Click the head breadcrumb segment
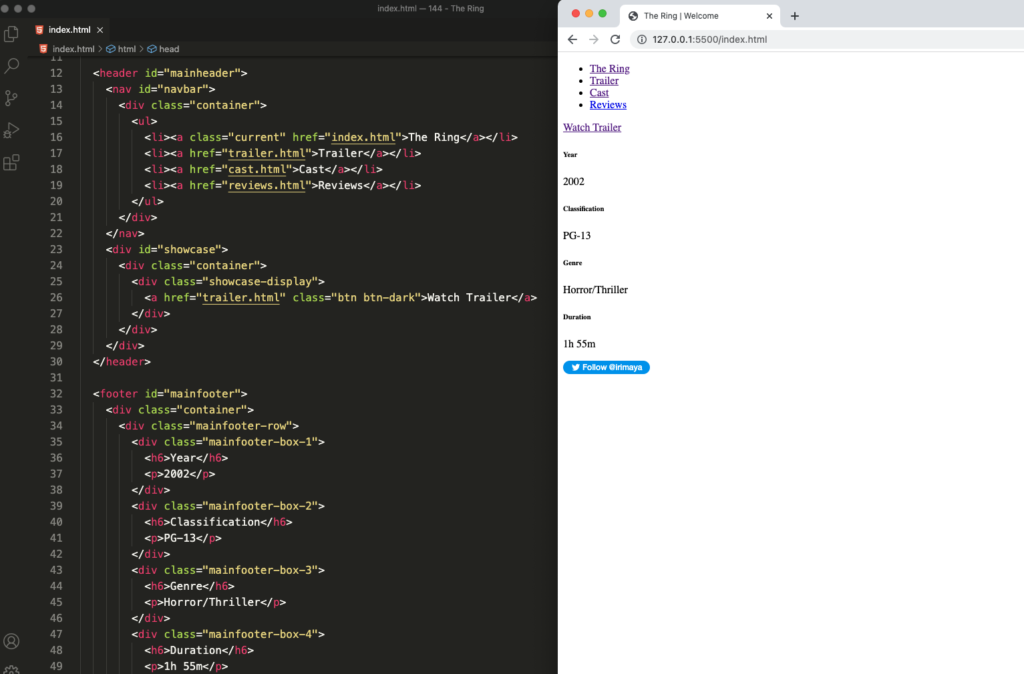The height and width of the screenshot is (674, 1024). [168, 49]
